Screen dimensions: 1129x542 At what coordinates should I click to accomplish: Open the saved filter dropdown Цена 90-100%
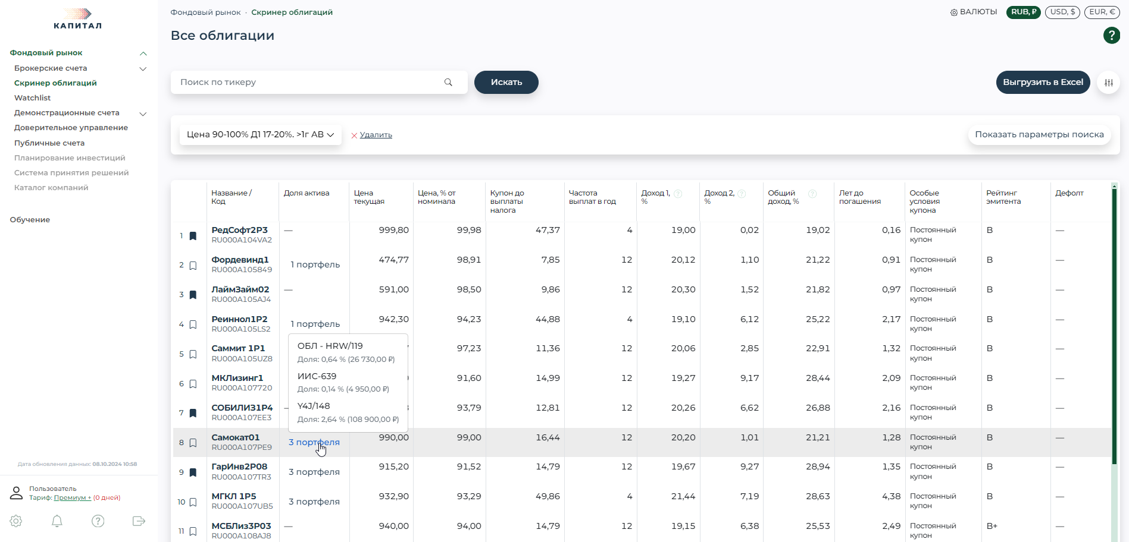[260, 135]
